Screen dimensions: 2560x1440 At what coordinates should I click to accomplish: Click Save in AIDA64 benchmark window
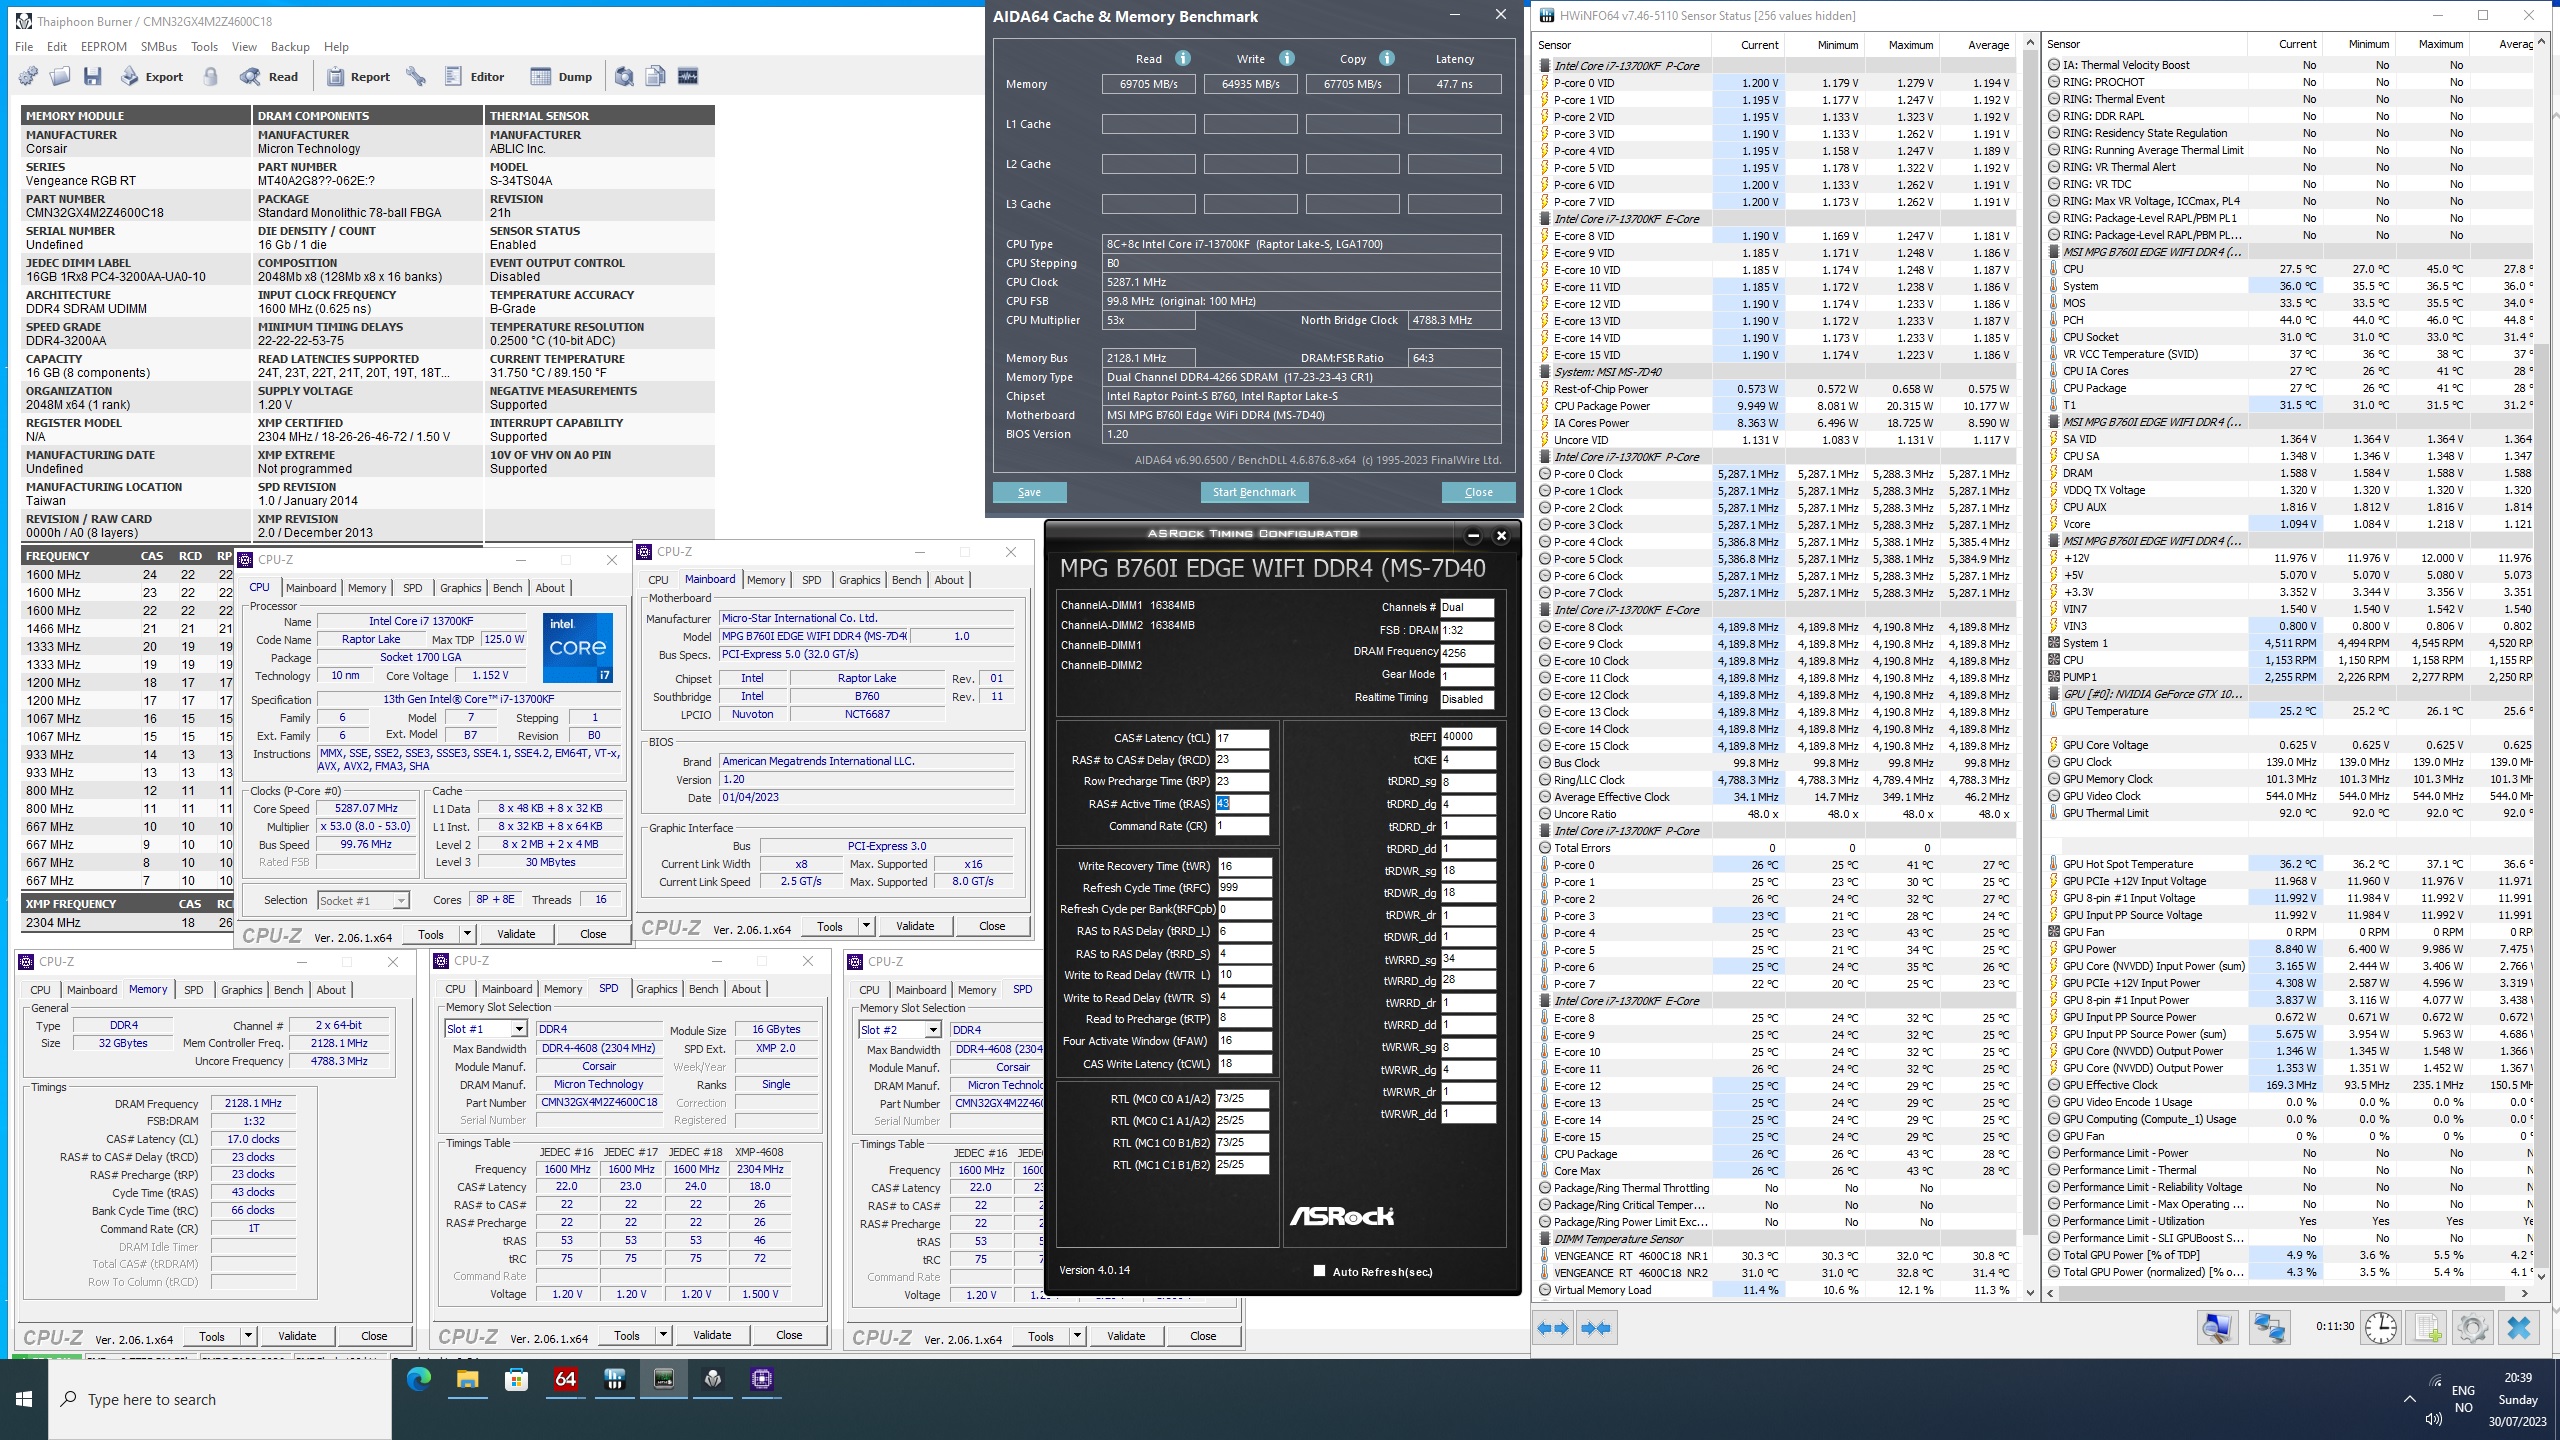pos(1029,492)
